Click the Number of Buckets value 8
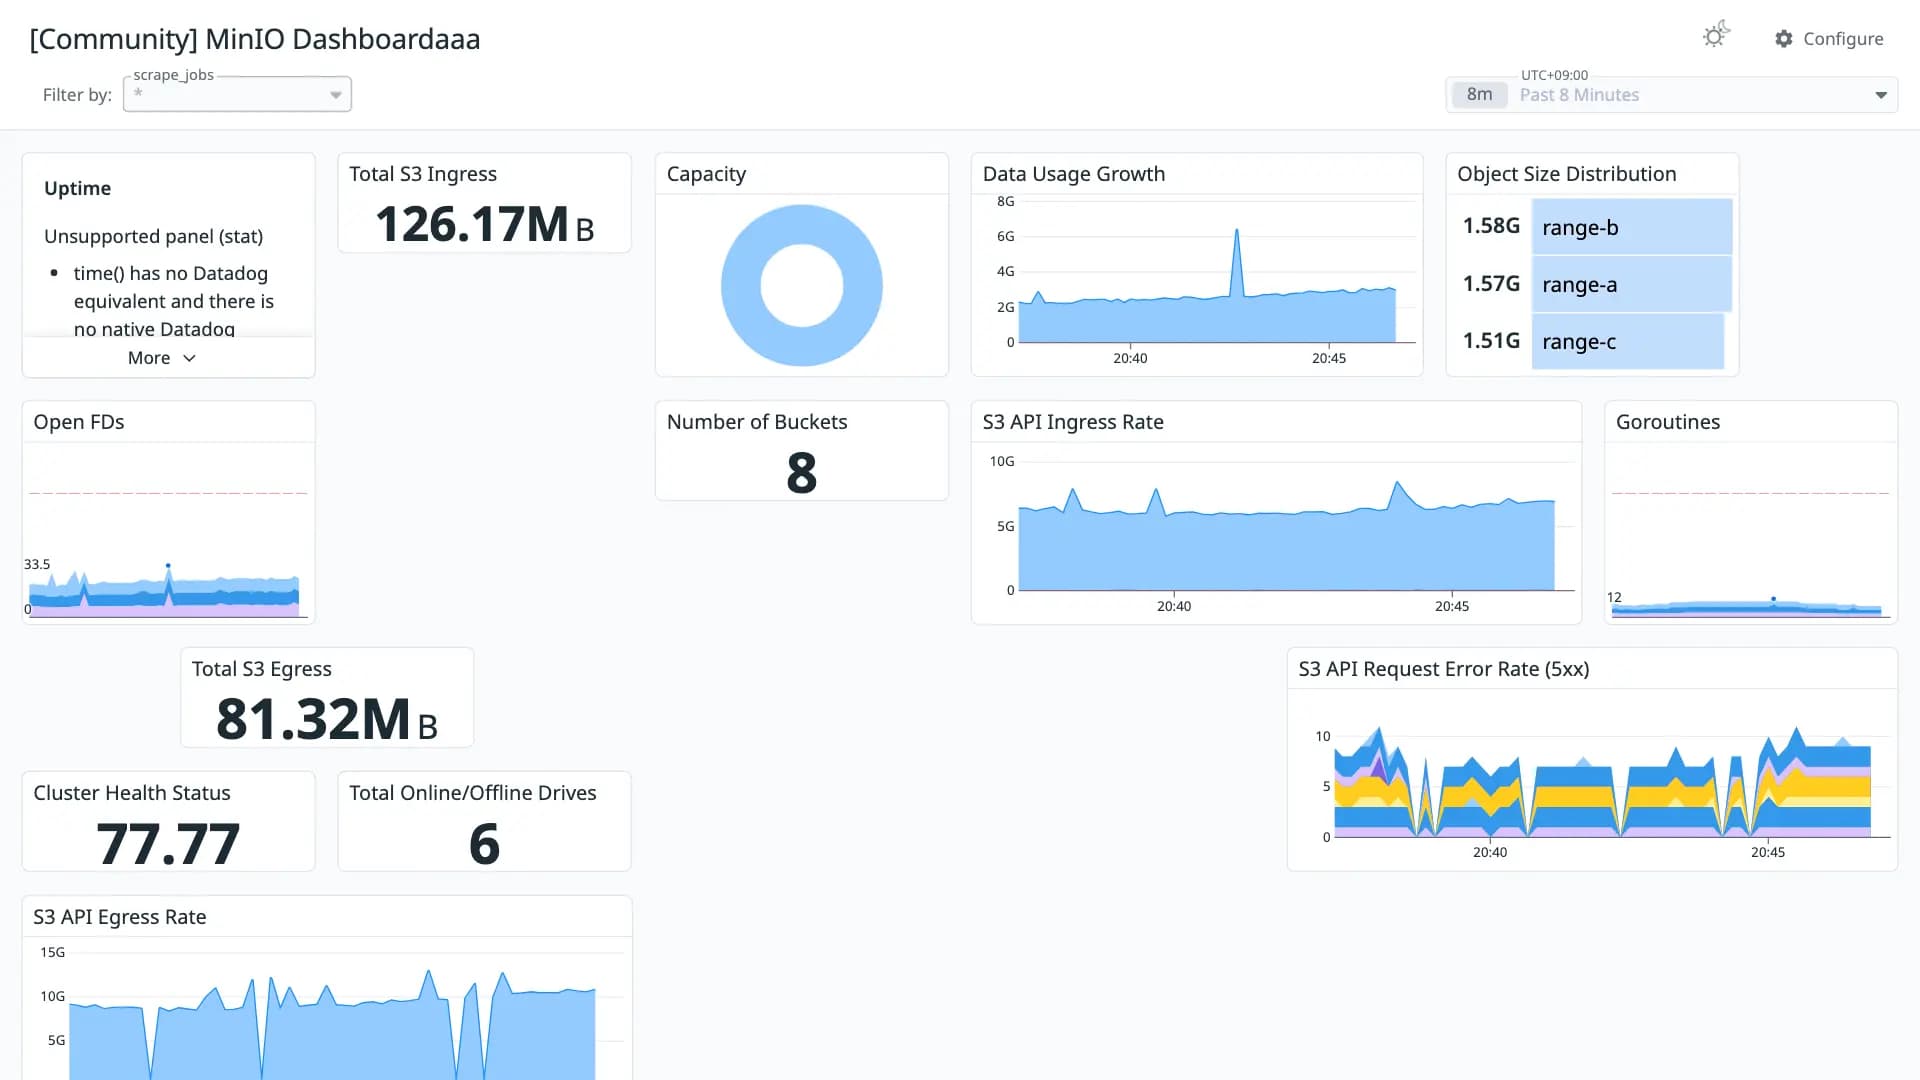The height and width of the screenshot is (1080, 1920). pyautogui.click(x=802, y=473)
